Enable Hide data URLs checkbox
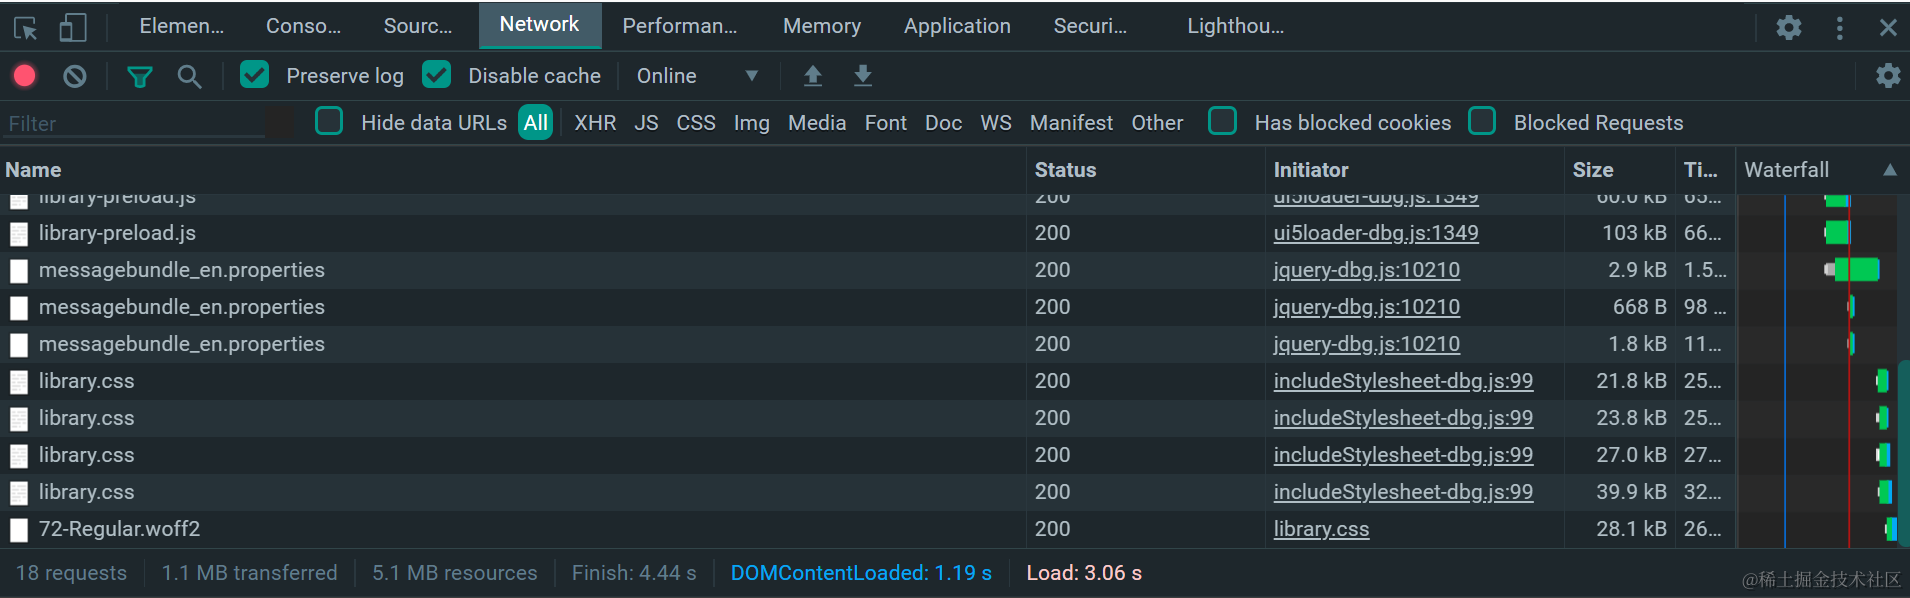This screenshot has width=1910, height=598. point(329,122)
